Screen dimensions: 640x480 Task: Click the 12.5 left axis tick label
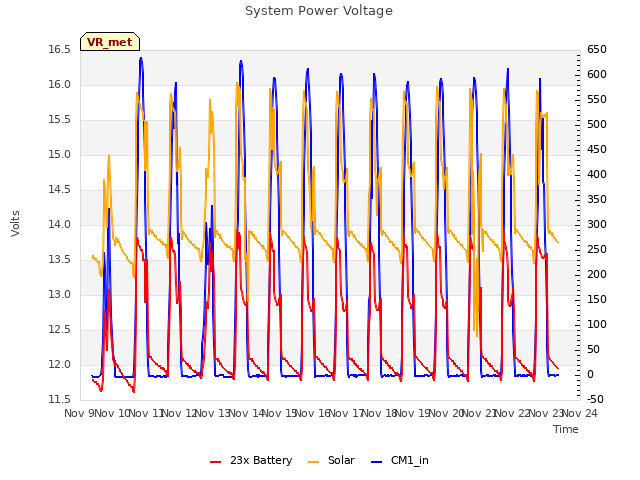tap(60, 330)
